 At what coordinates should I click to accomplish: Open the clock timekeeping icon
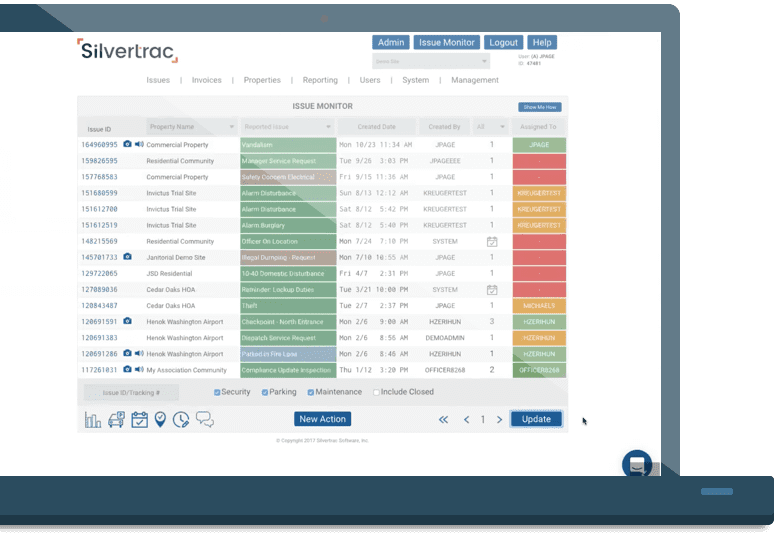point(181,420)
